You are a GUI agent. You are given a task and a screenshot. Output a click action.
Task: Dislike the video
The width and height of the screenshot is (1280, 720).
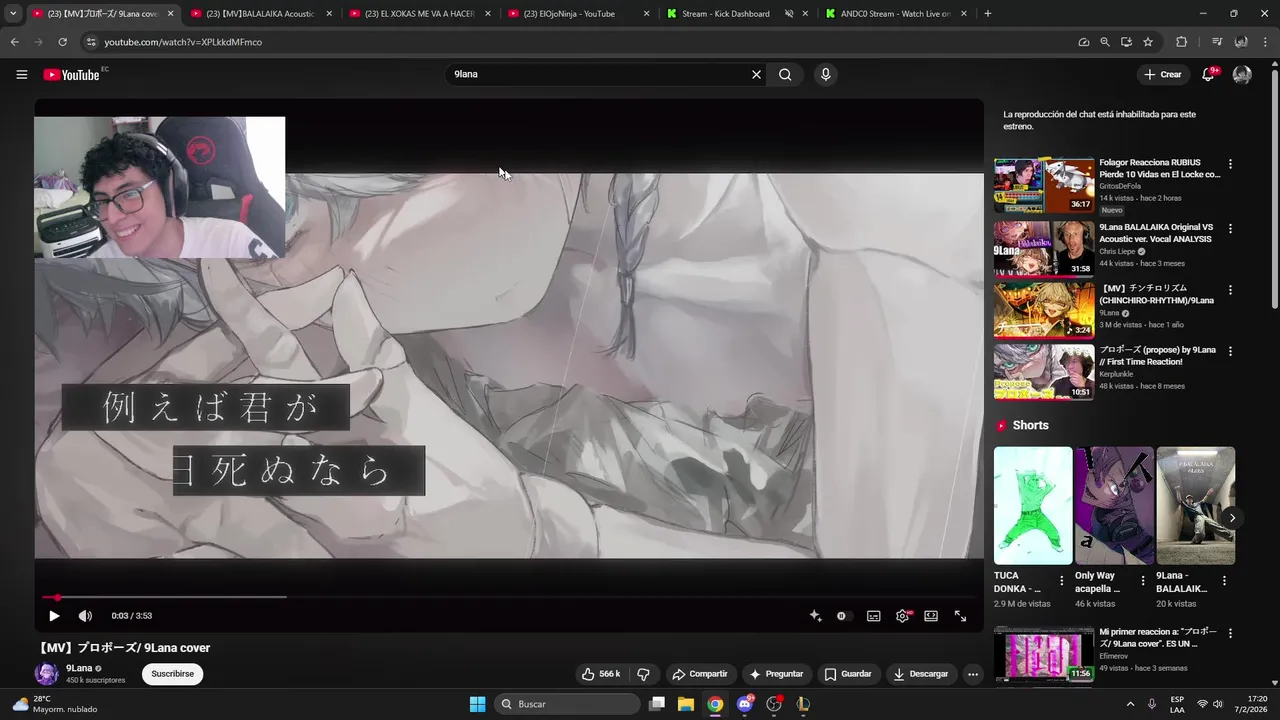pos(644,674)
